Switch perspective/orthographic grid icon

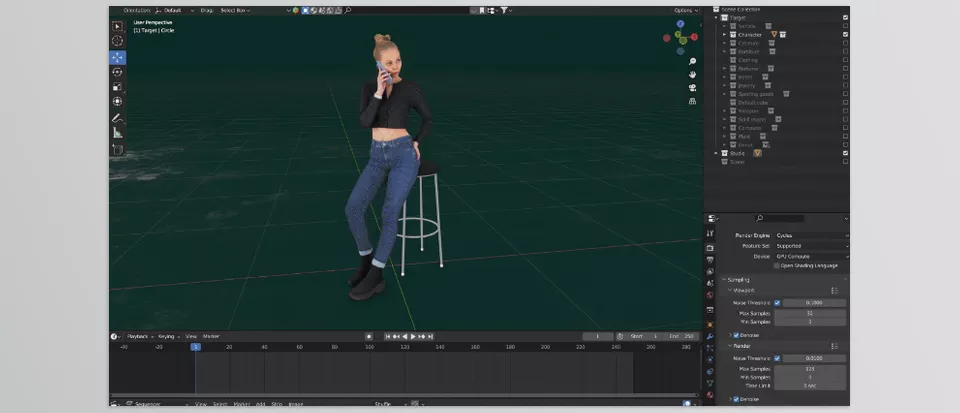tap(692, 101)
